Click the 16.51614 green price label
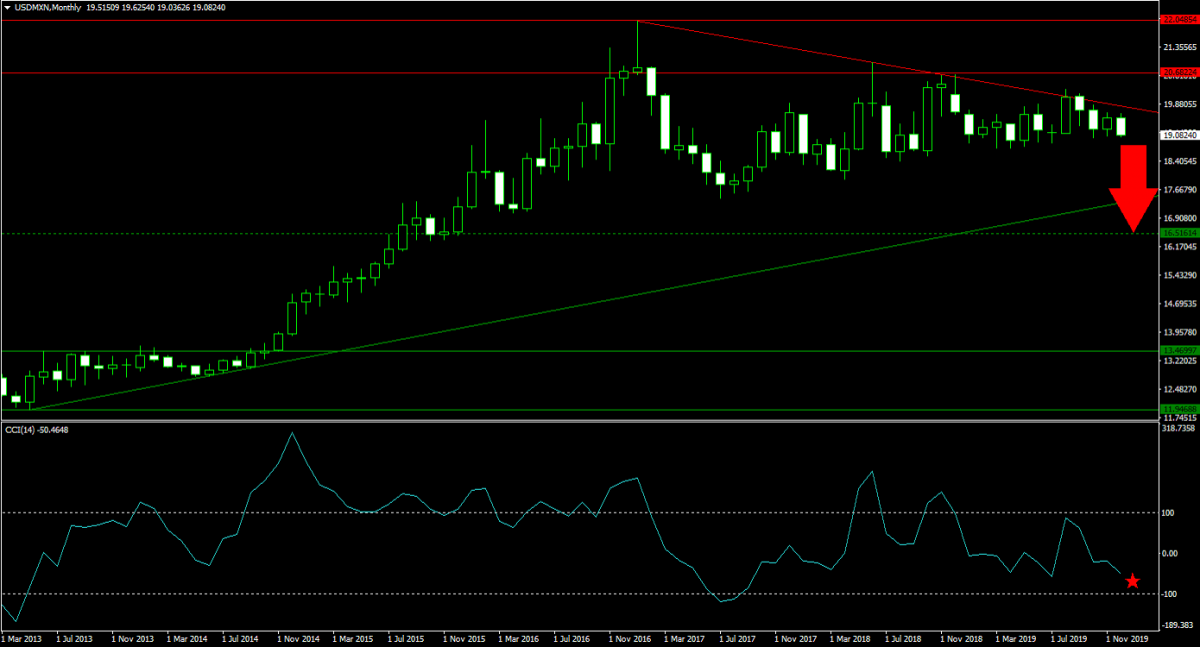 (1178, 233)
